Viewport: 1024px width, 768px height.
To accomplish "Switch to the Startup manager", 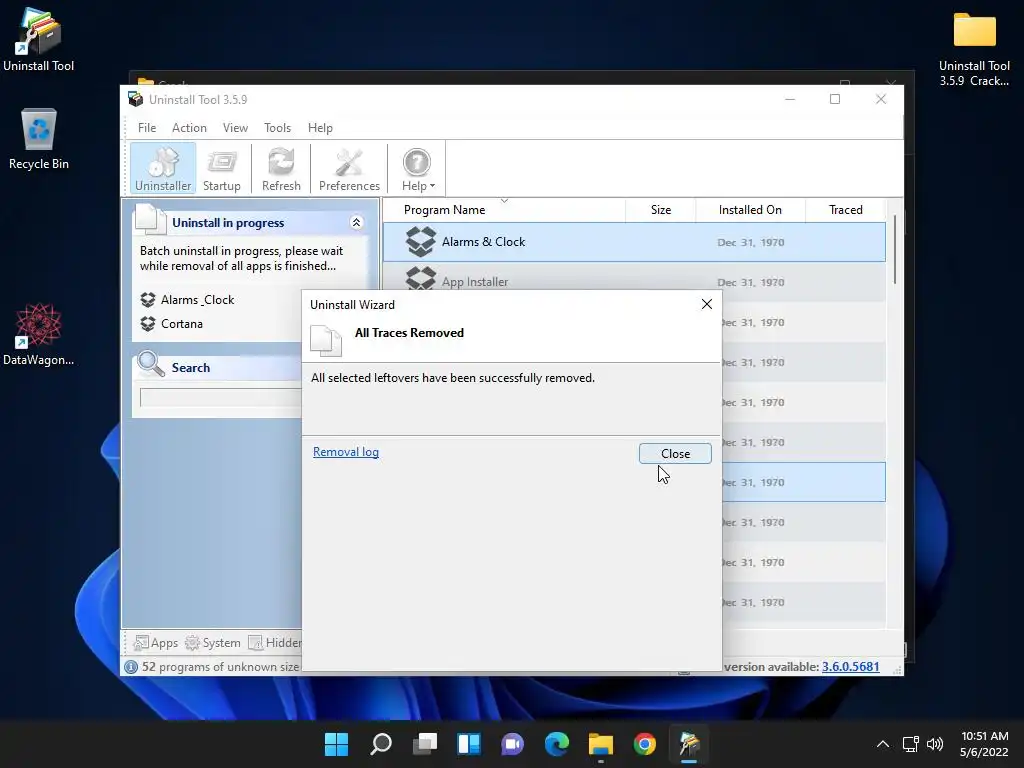I will click(x=222, y=168).
